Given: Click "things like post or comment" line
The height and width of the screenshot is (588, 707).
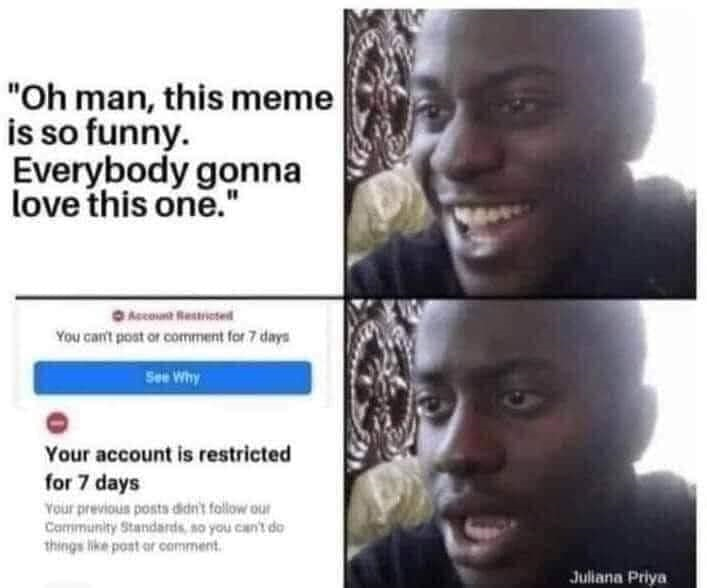Looking at the screenshot, I should coord(133,546).
